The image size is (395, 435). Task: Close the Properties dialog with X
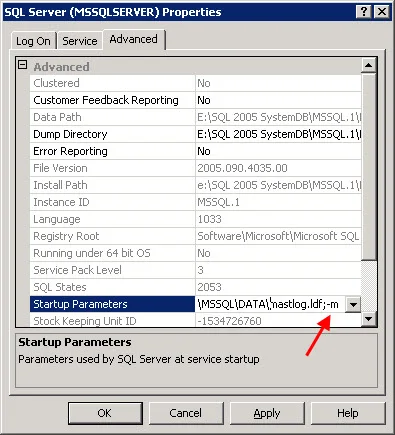click(x=382, y=12)
